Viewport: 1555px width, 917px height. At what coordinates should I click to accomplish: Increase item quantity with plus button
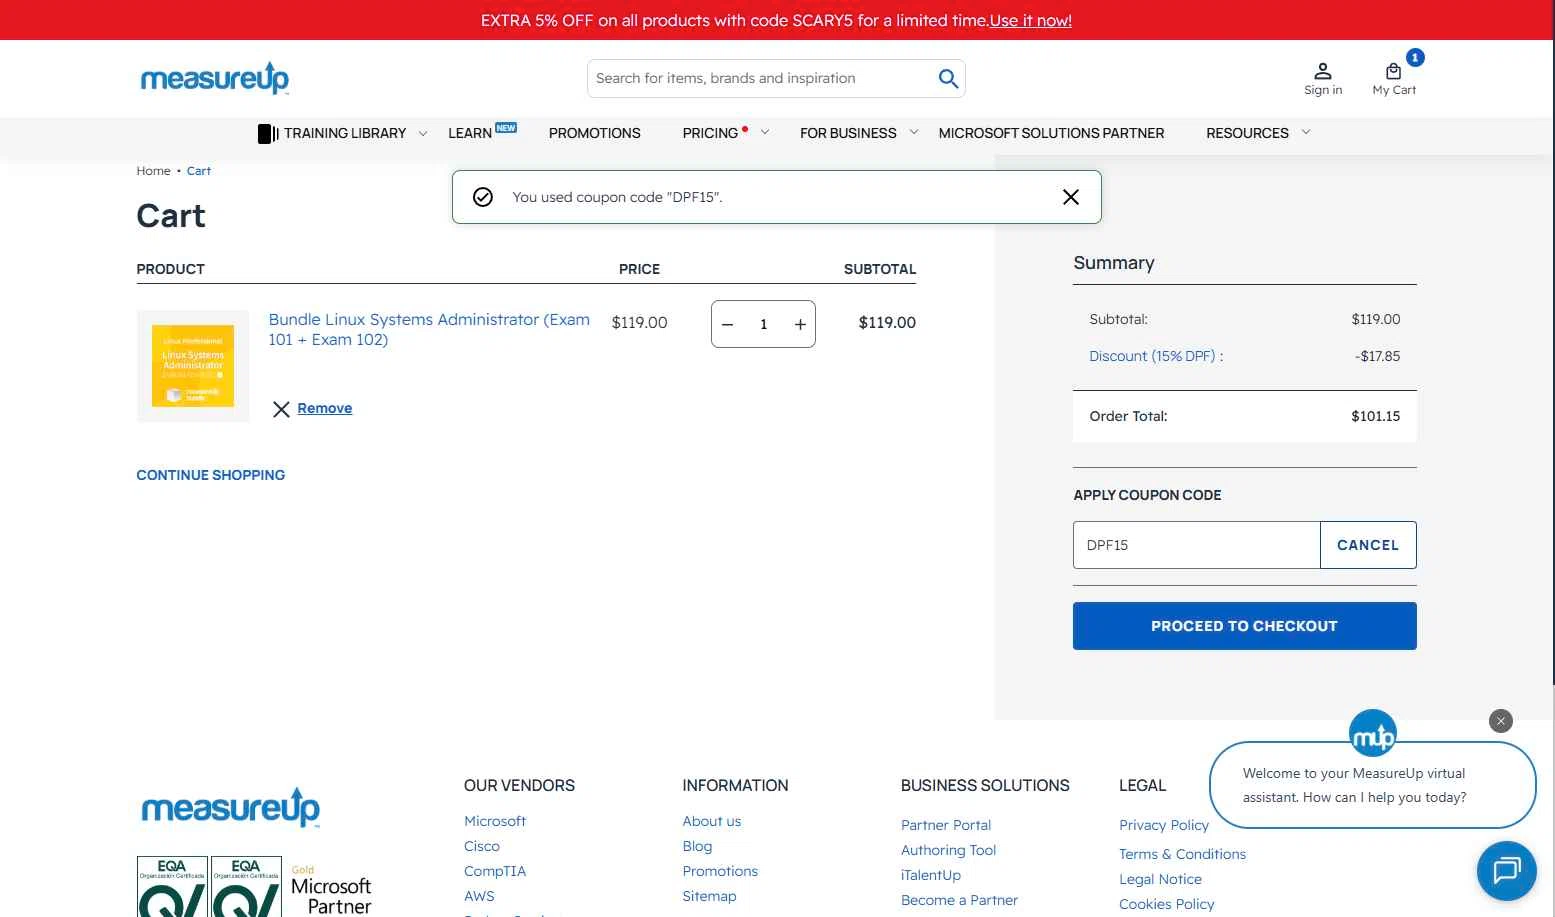tap(800, 324)
